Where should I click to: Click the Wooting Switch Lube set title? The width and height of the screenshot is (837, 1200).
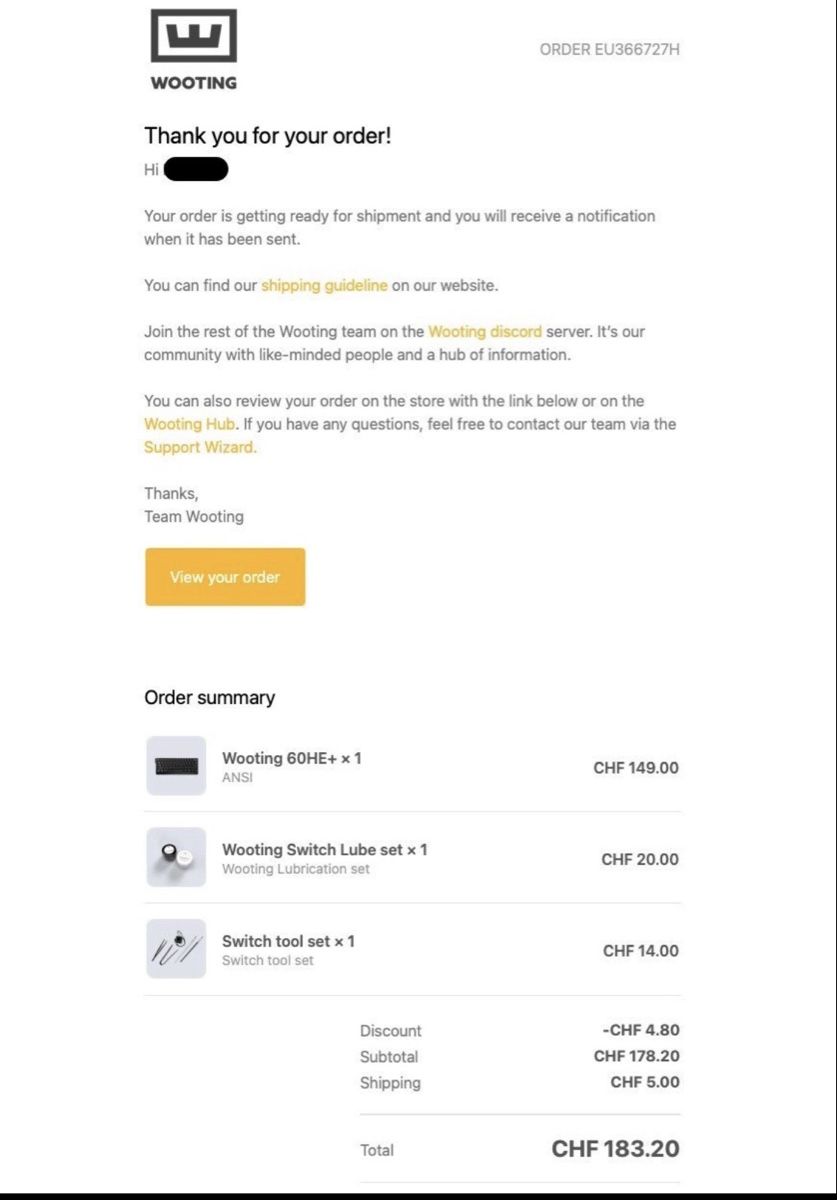325,849
